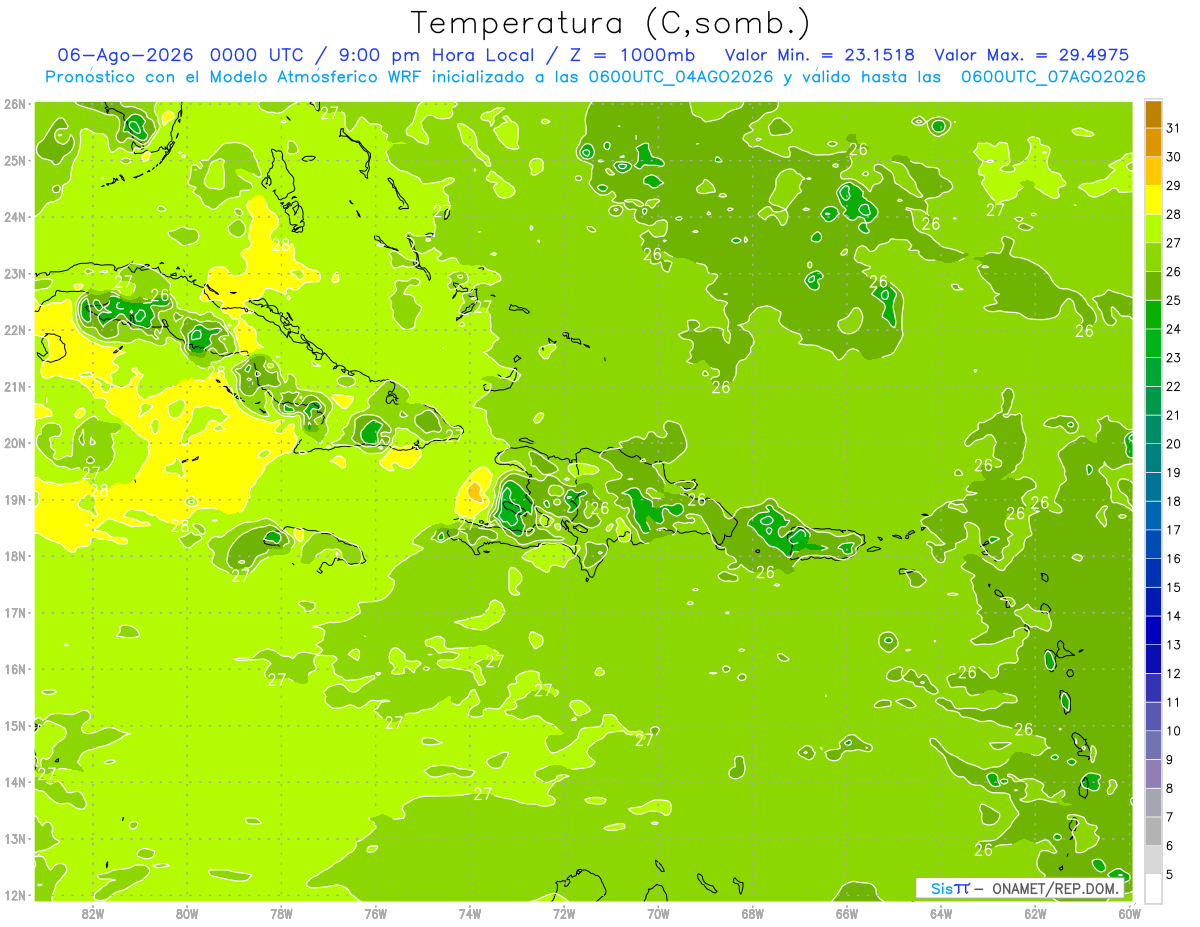The height and width of the screenshot is (927, 1200).
Task: Click the 74W longitude axis label
Action: coord(470,913)
